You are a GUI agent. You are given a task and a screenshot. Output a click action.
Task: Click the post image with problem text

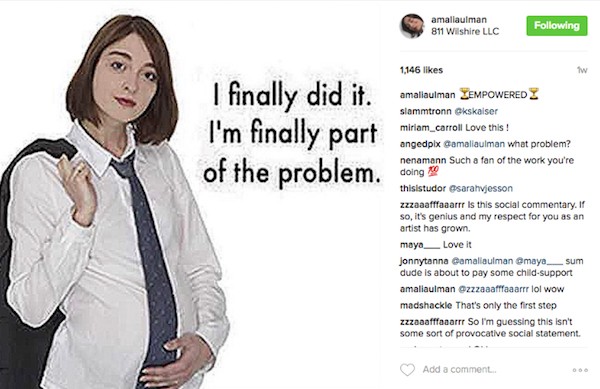[x=191, y=195]
